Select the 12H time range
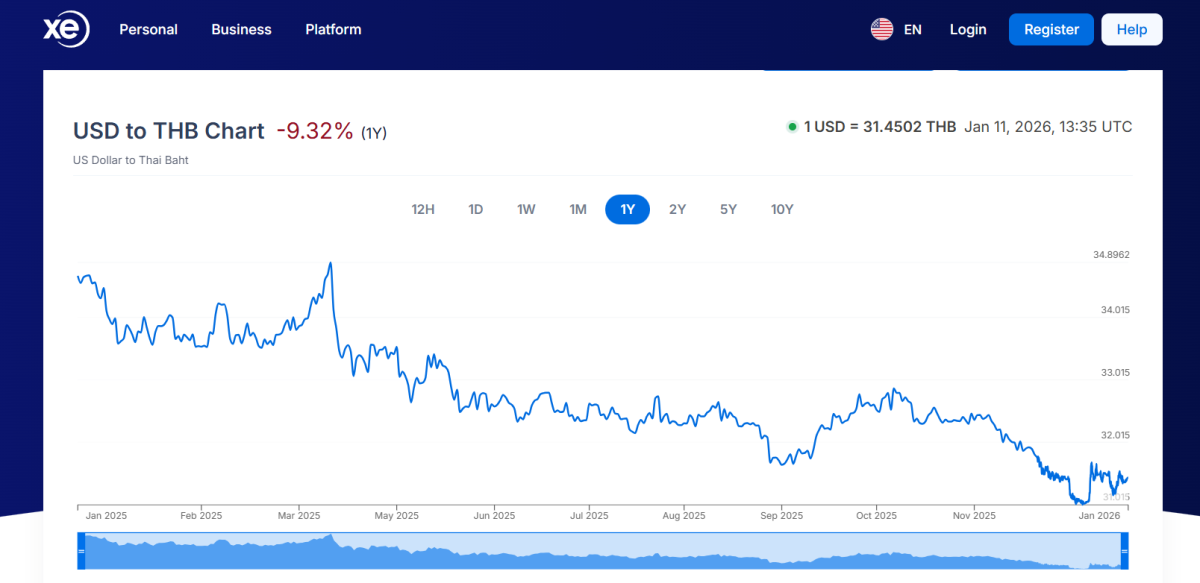1200x583 pixels. 423,209
